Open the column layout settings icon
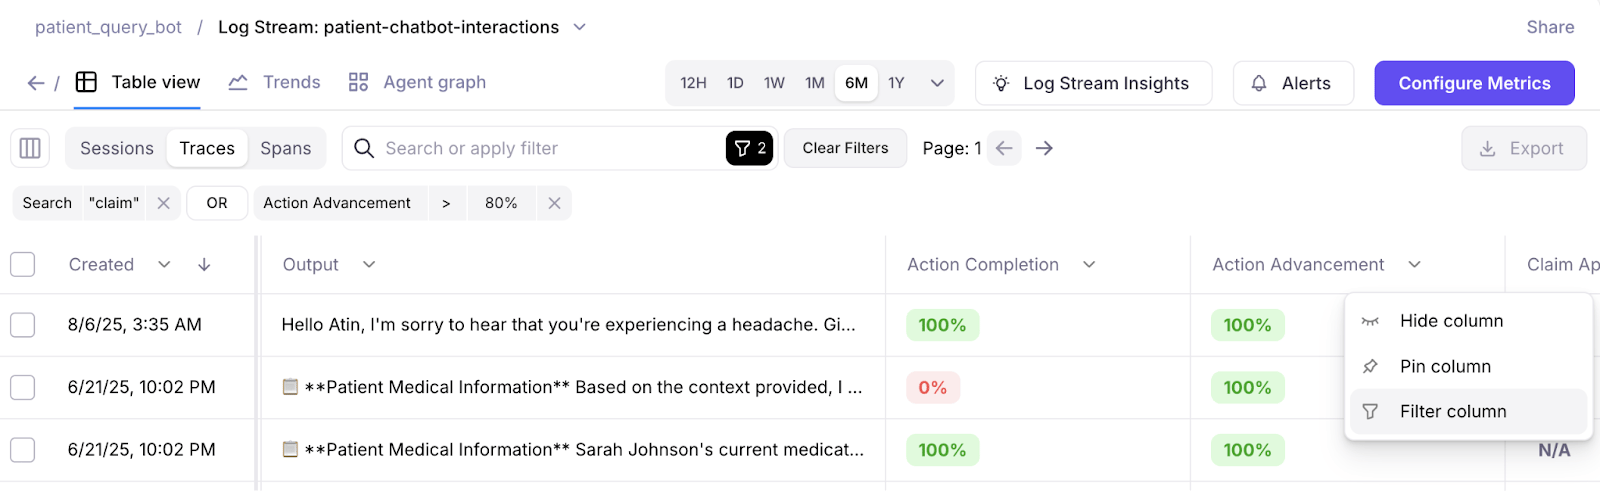 coord(30,148)
